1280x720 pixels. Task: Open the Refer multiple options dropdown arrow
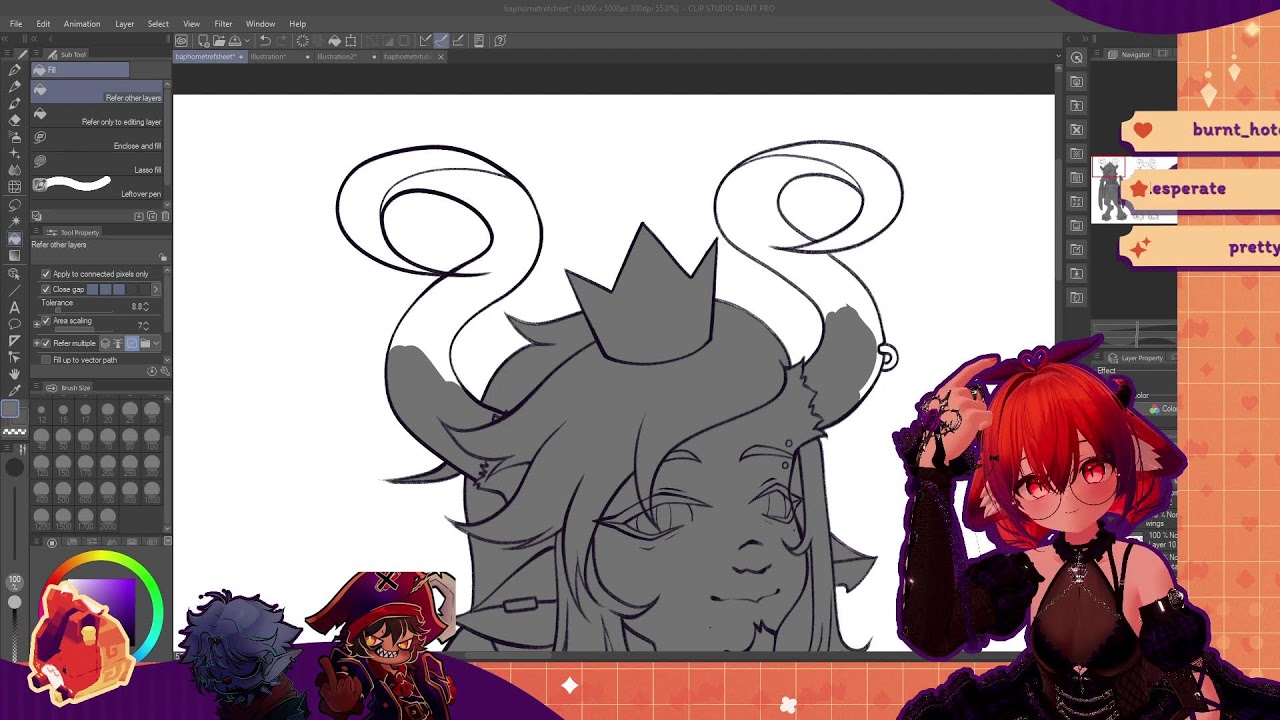pos(158,343)
